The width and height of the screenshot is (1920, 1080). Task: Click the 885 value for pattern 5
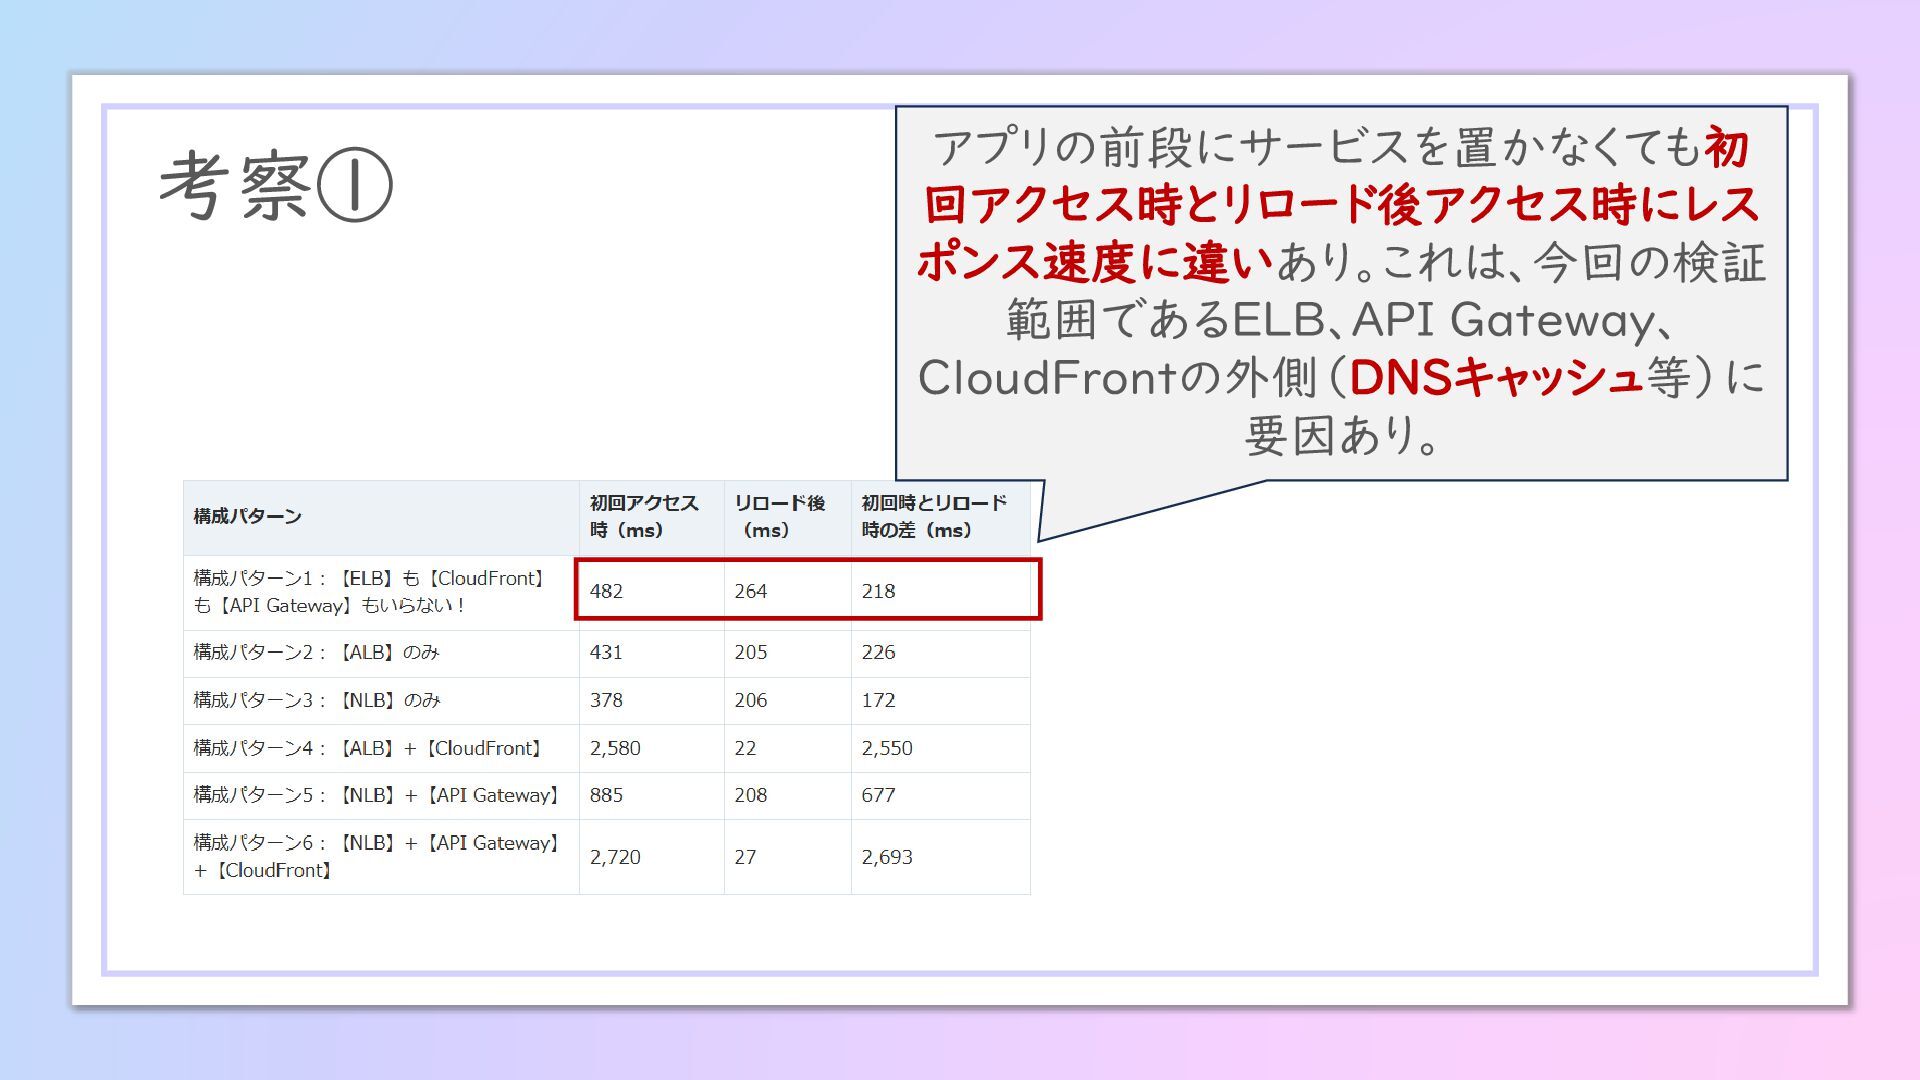tap(606, 796)
